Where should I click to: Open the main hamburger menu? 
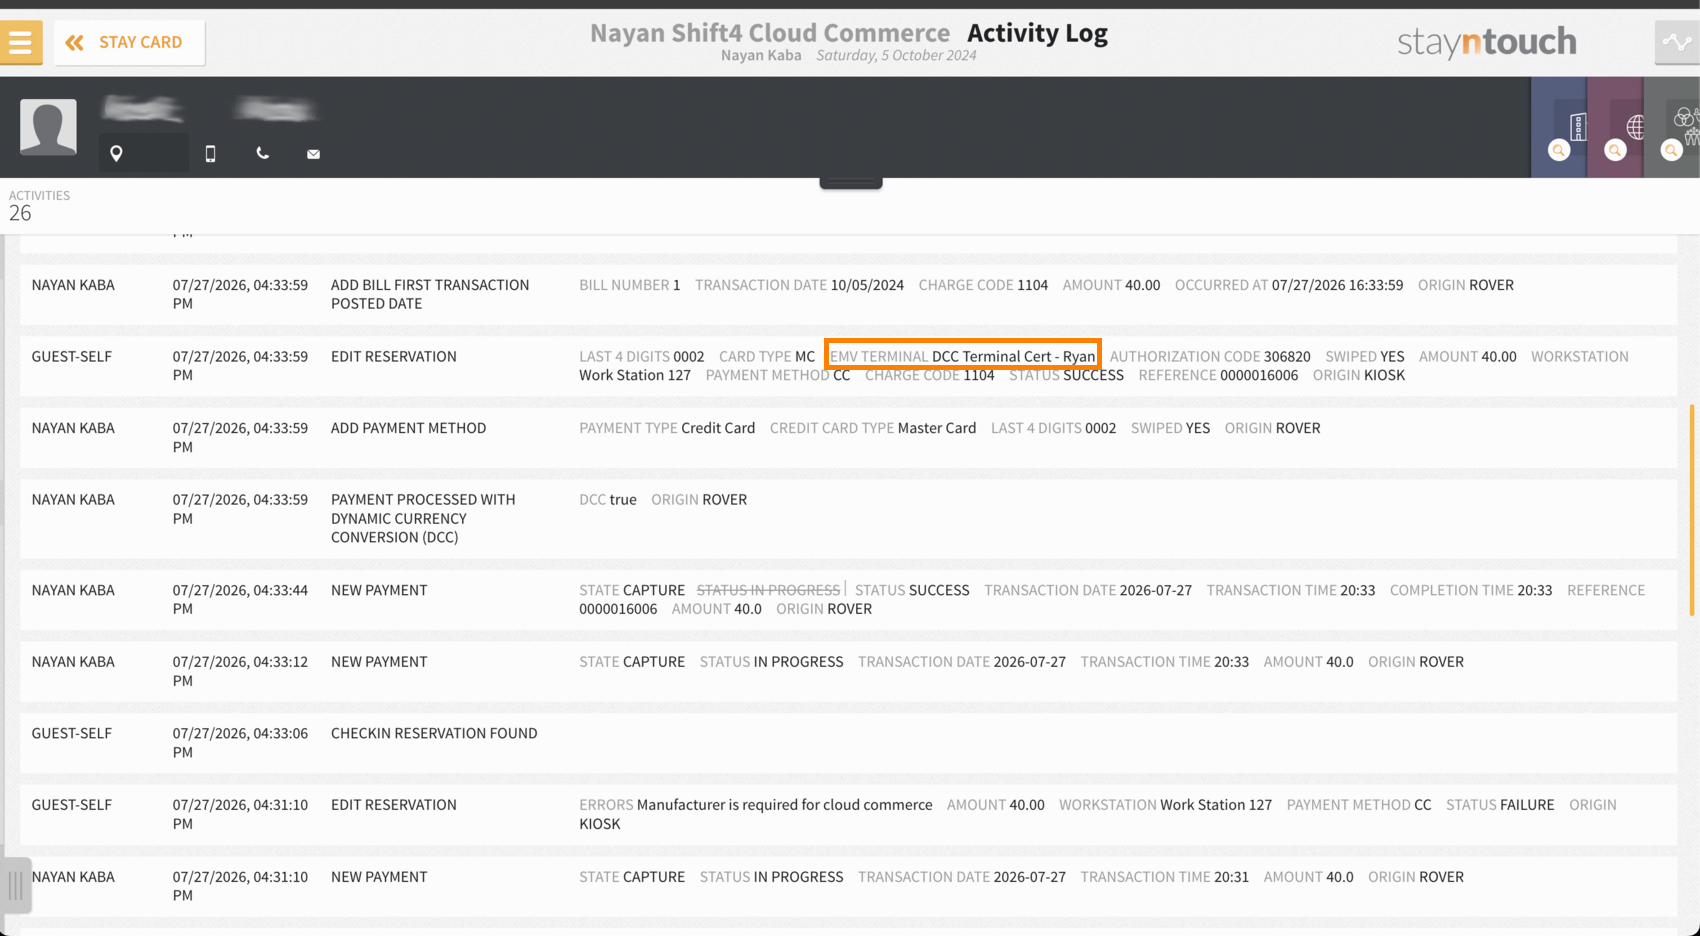[21, 43]
